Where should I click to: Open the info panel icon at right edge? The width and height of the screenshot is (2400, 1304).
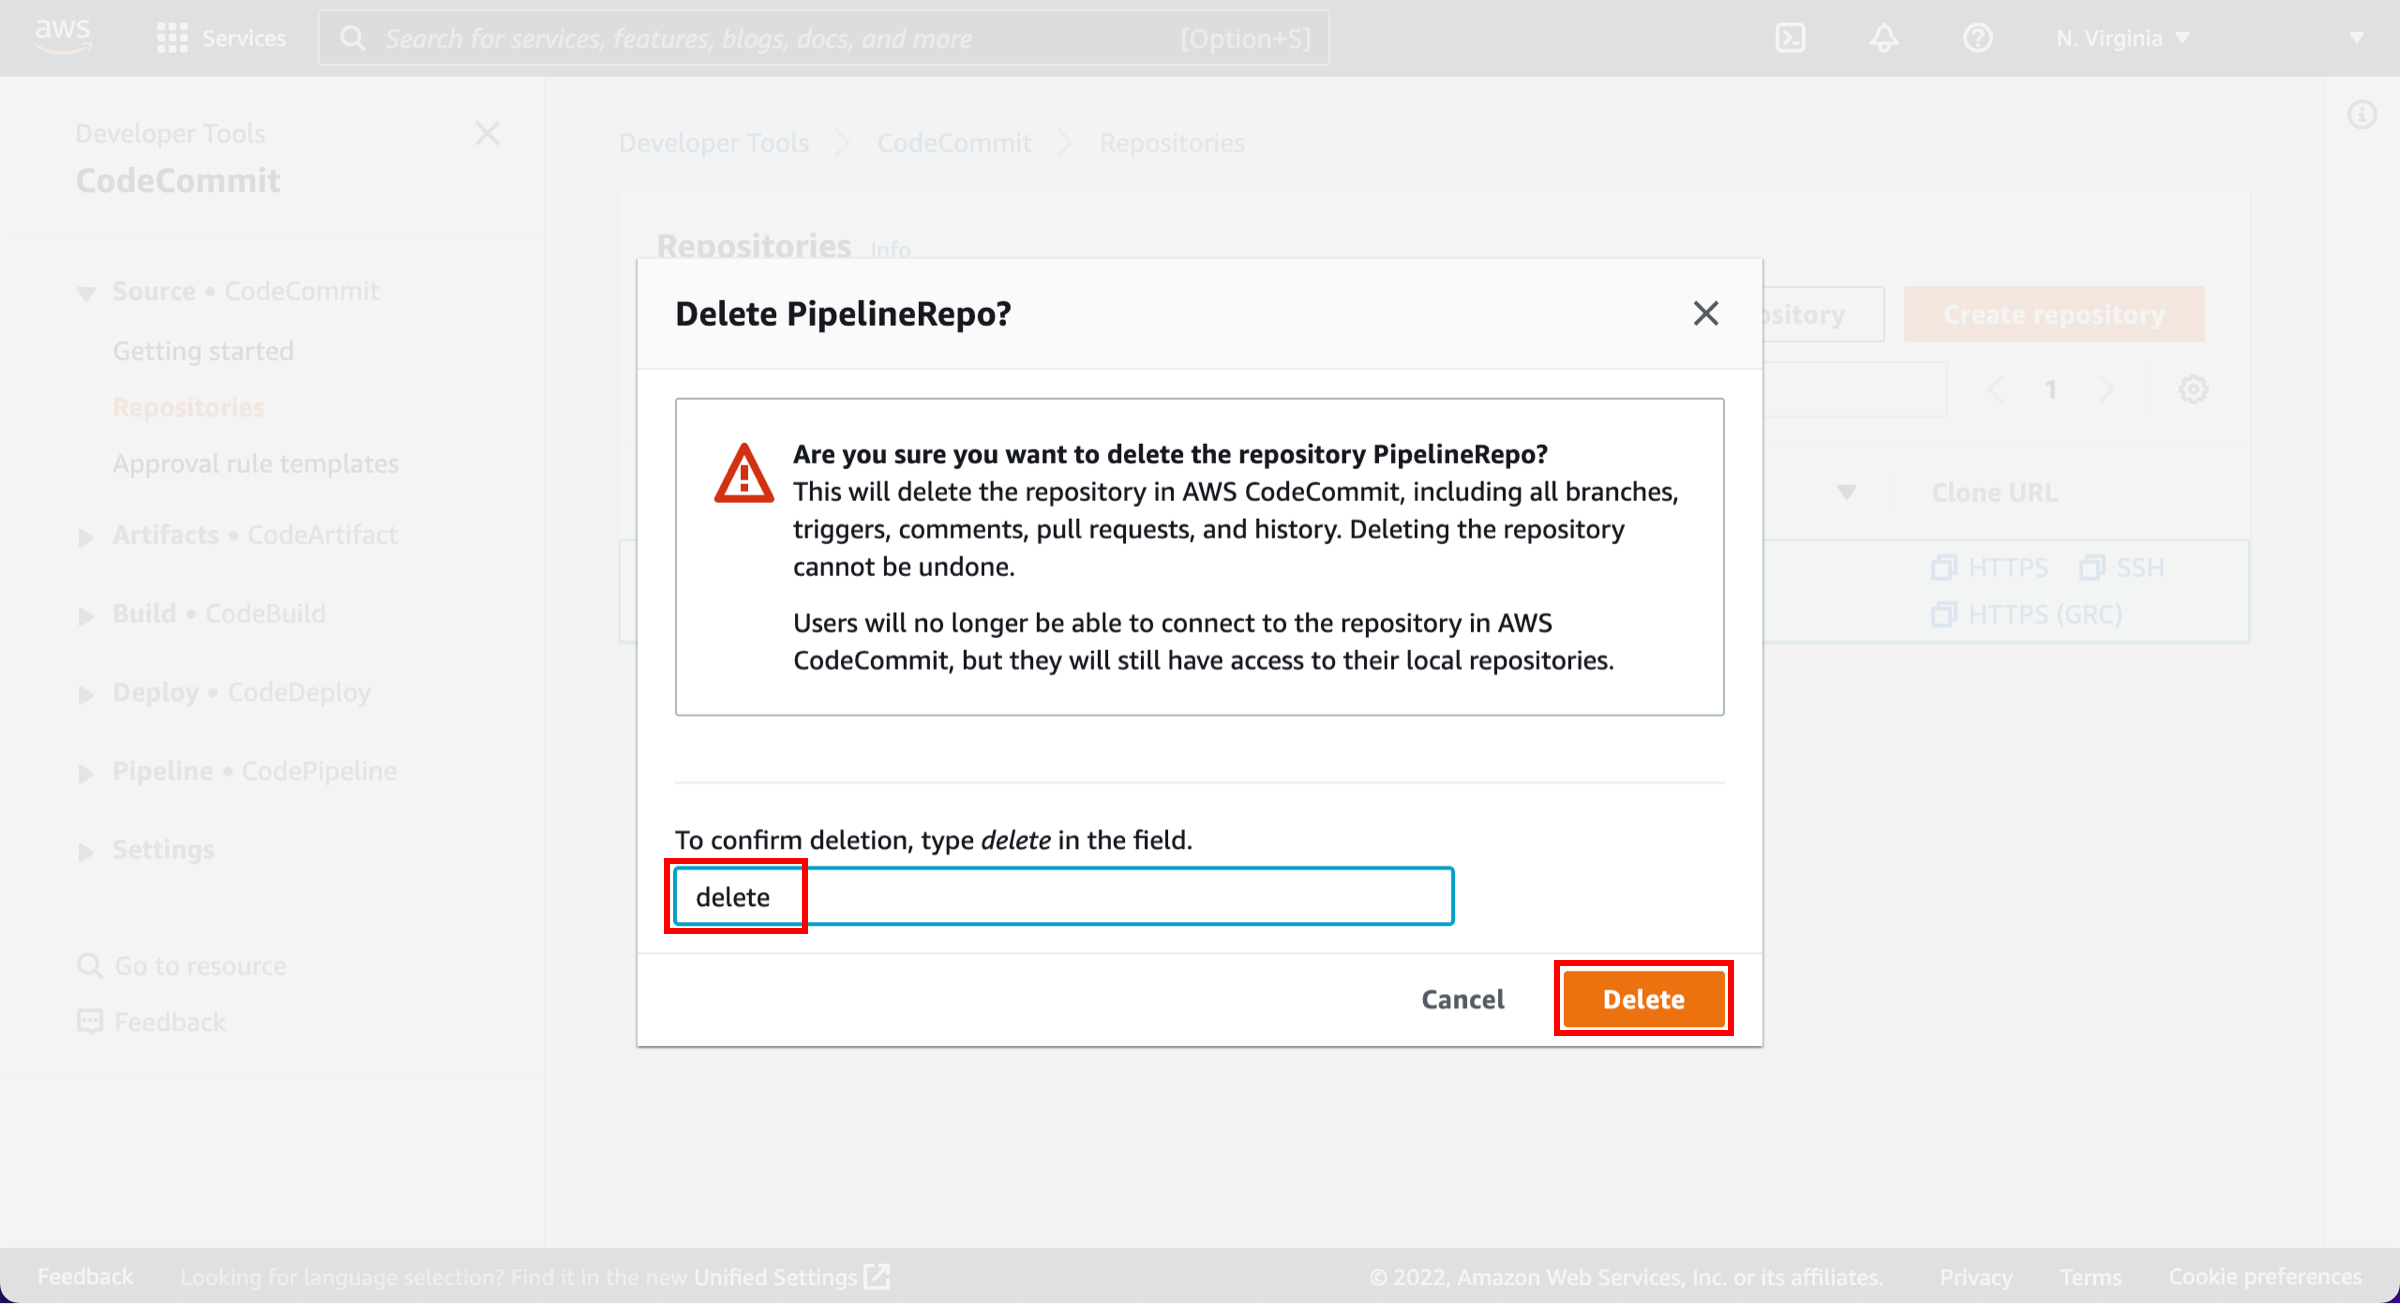pyautogui.click(x=2362, y=115)
